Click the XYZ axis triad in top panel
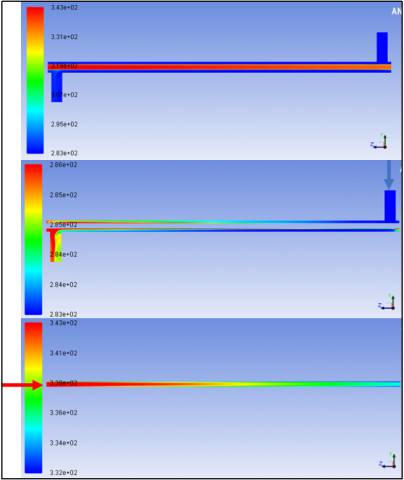This screenshot has height=480, width=404. (x=379, y=141)
